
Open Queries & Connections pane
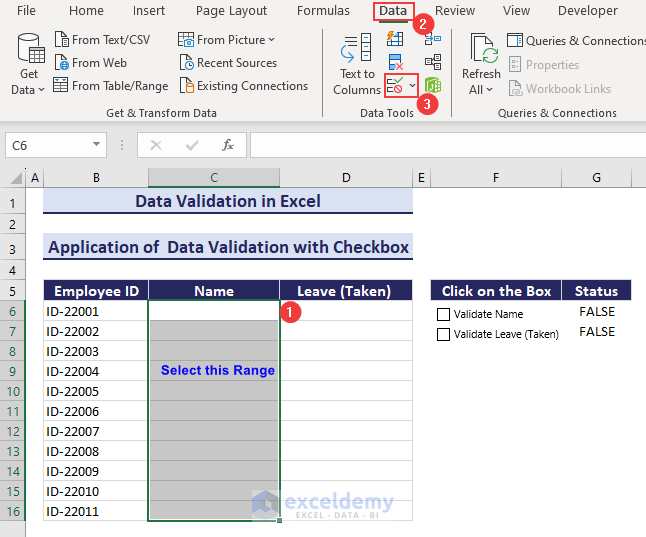pos(575,41)
